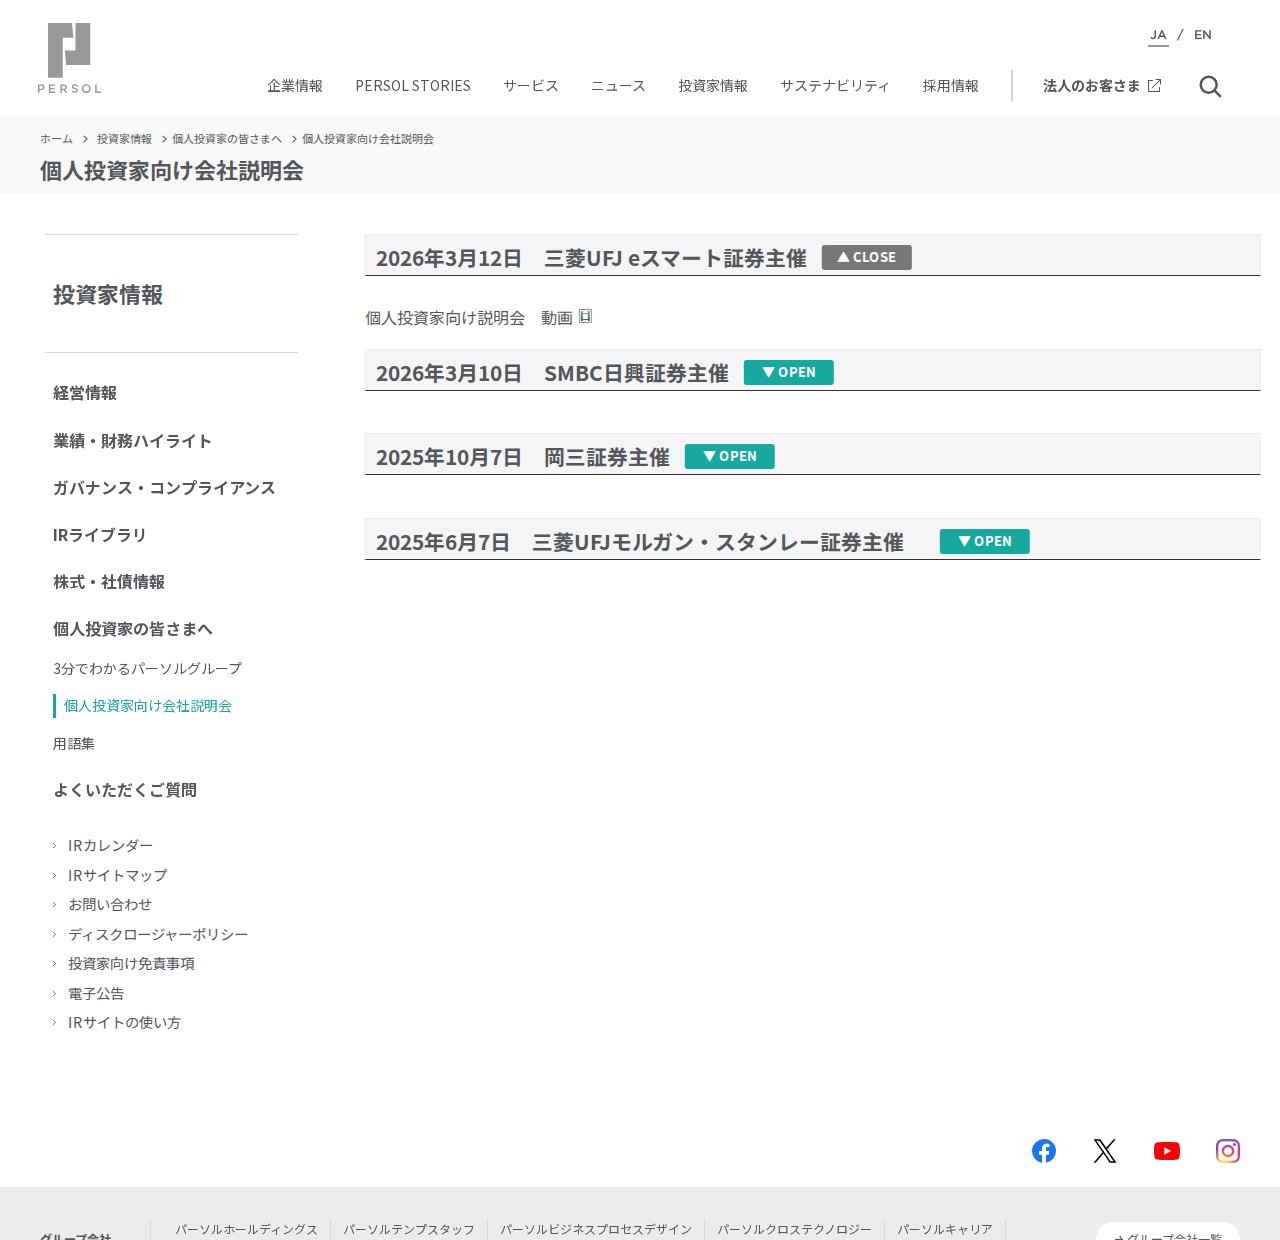1280x1240 pixels.
Task: Expand the SMBC日興証券主催 section with OPEN
Action: (x=789, y=372)
